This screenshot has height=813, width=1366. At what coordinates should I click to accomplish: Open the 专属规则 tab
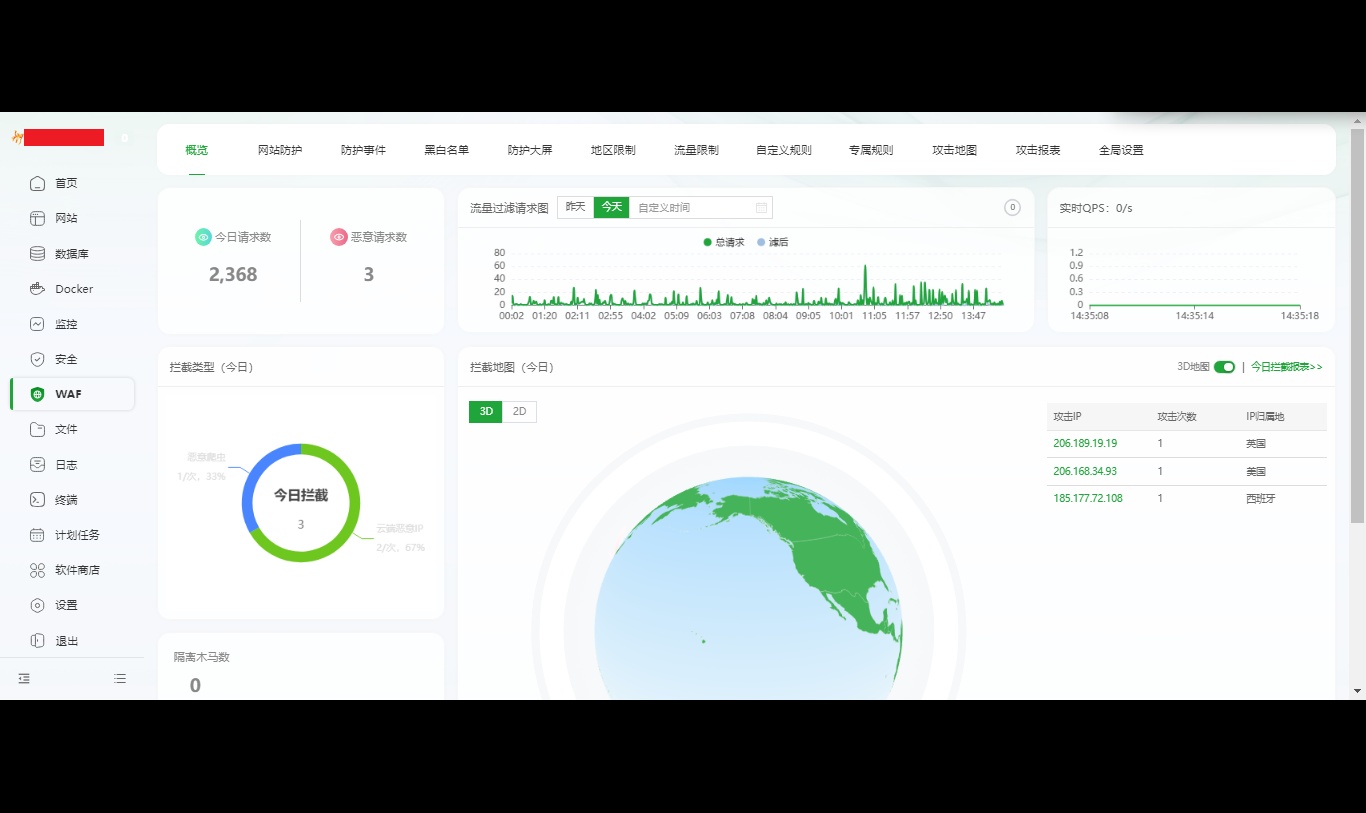click(x=871, y=150)
